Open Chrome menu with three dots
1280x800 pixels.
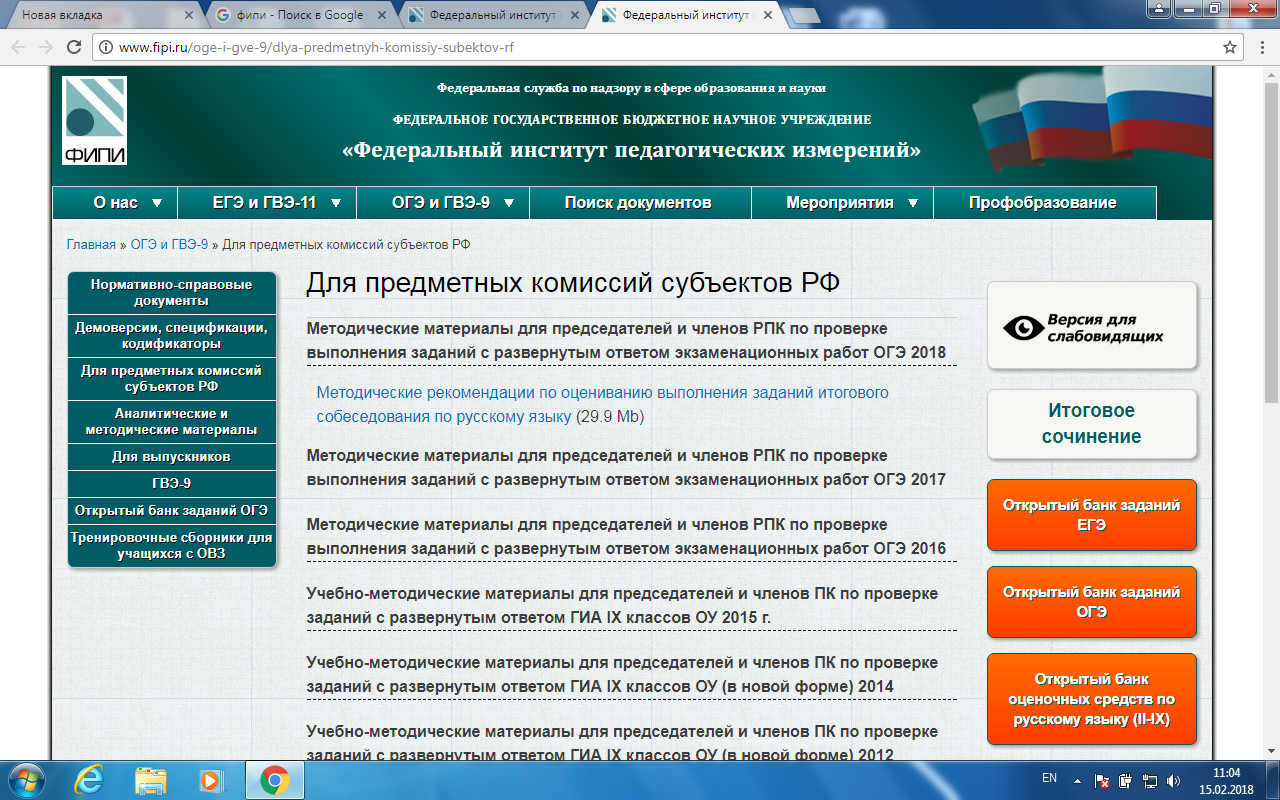[1261, 47]
